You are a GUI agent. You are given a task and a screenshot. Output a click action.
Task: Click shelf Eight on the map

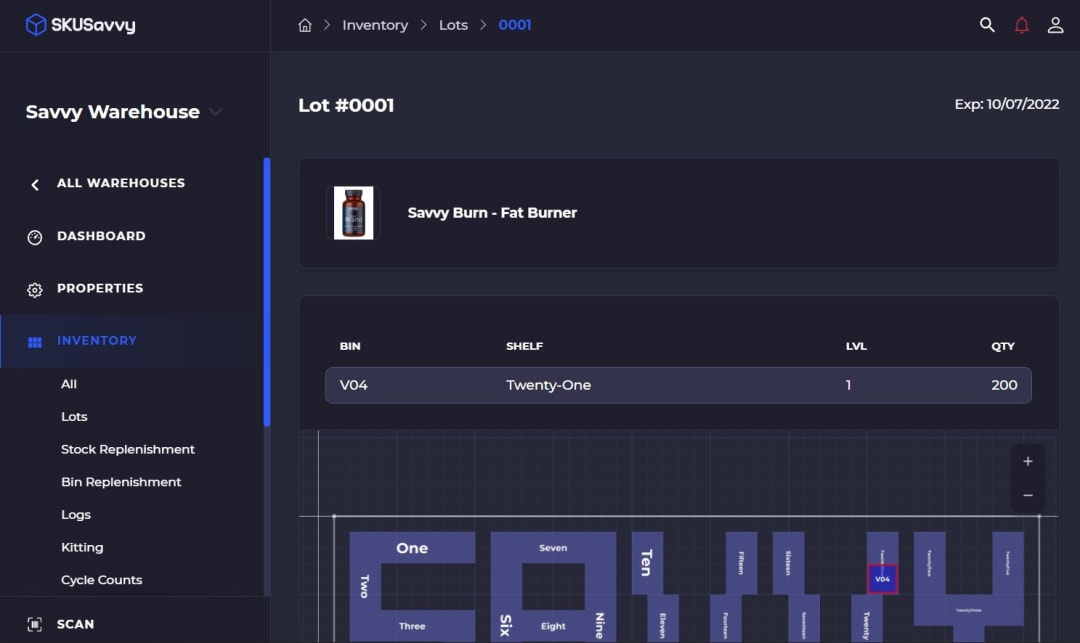(553, 626)
